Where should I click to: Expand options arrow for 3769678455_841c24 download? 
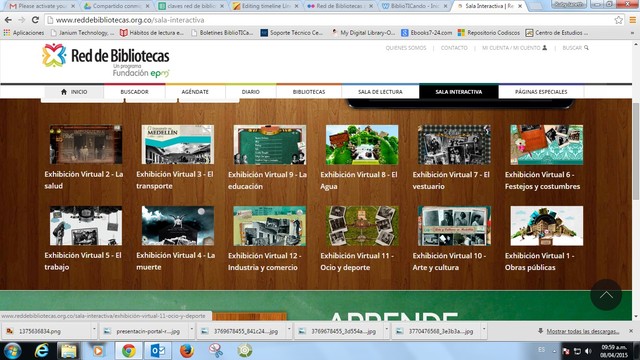(289, 328)
